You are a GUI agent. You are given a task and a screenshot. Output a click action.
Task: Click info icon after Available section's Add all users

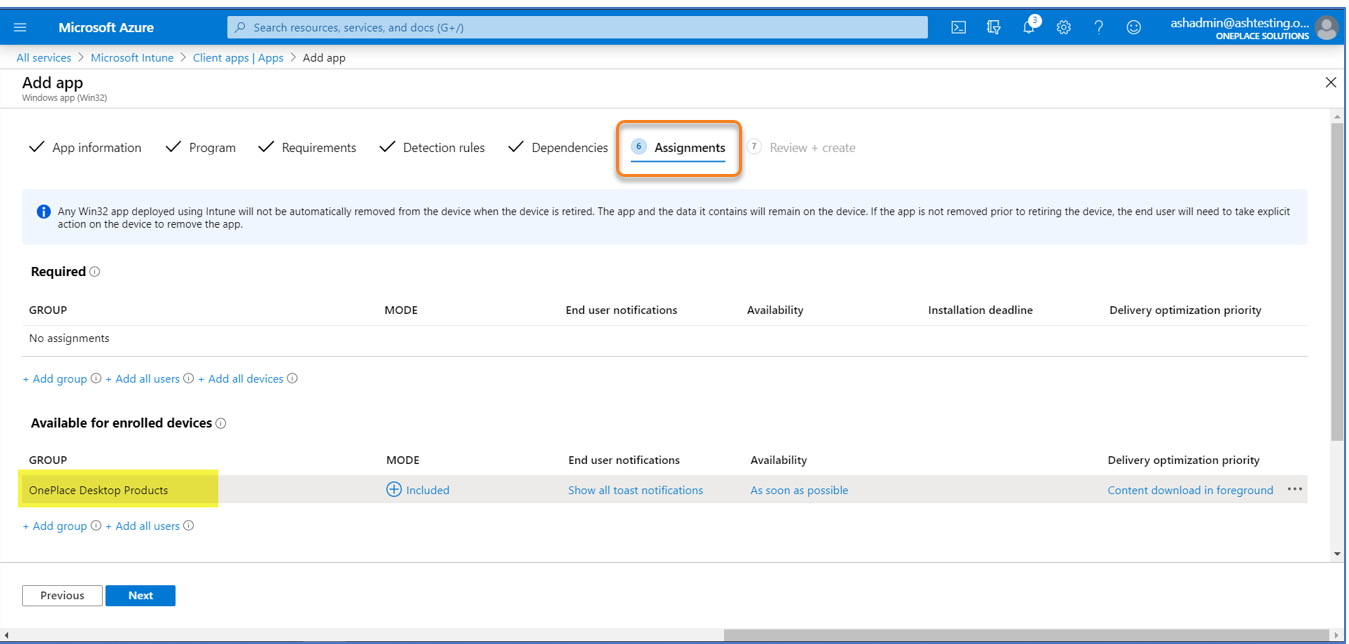[189, 526]
